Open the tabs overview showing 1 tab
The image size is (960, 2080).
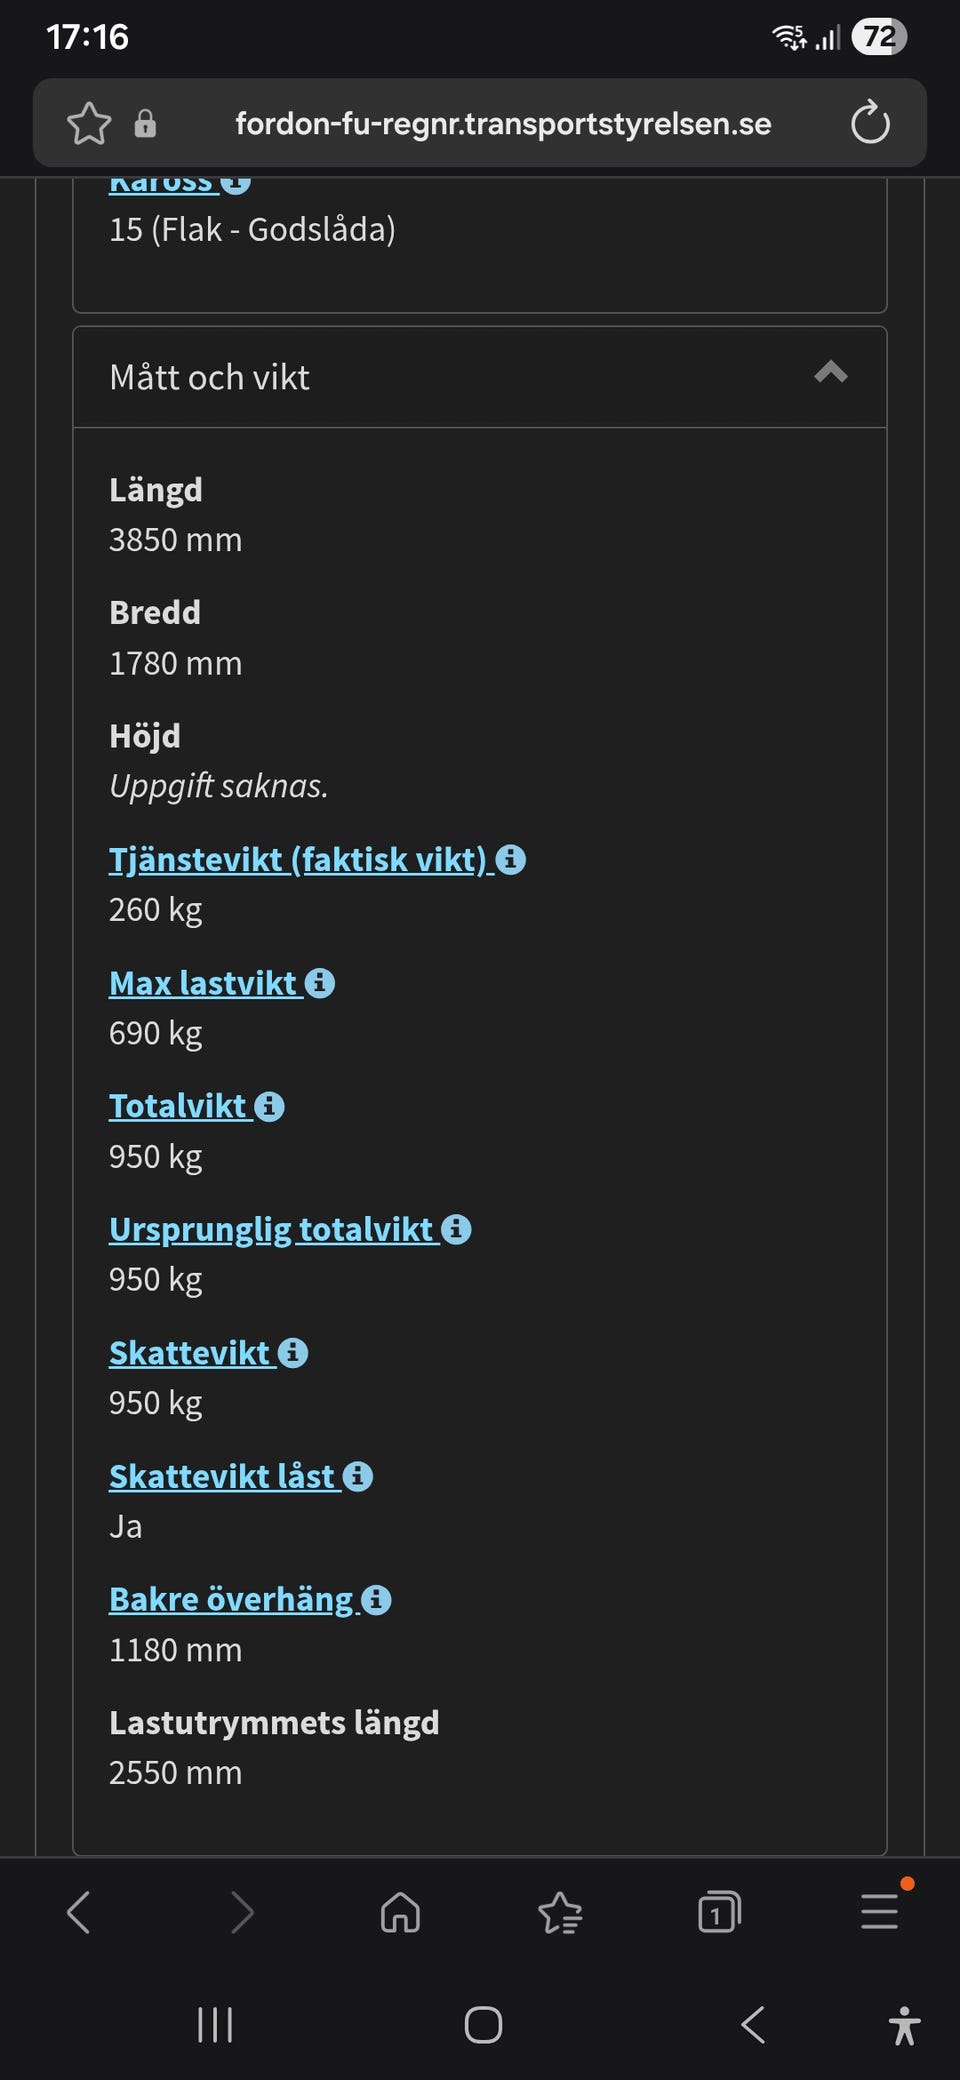(x=719, y=1913)
